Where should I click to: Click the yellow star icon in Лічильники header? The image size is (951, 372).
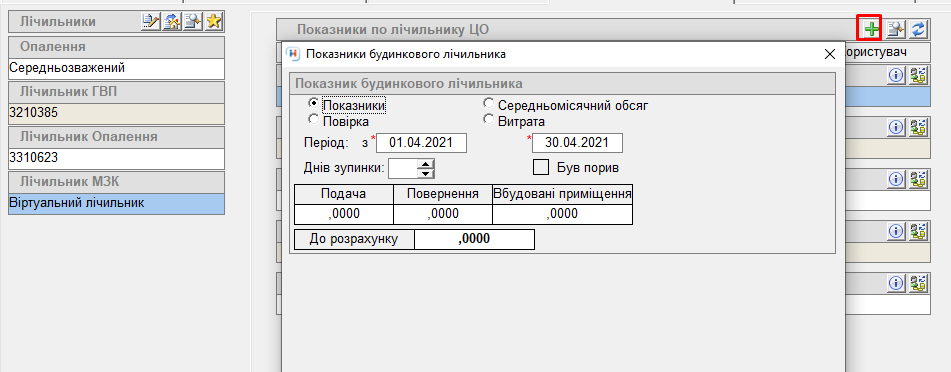(213, 22)
